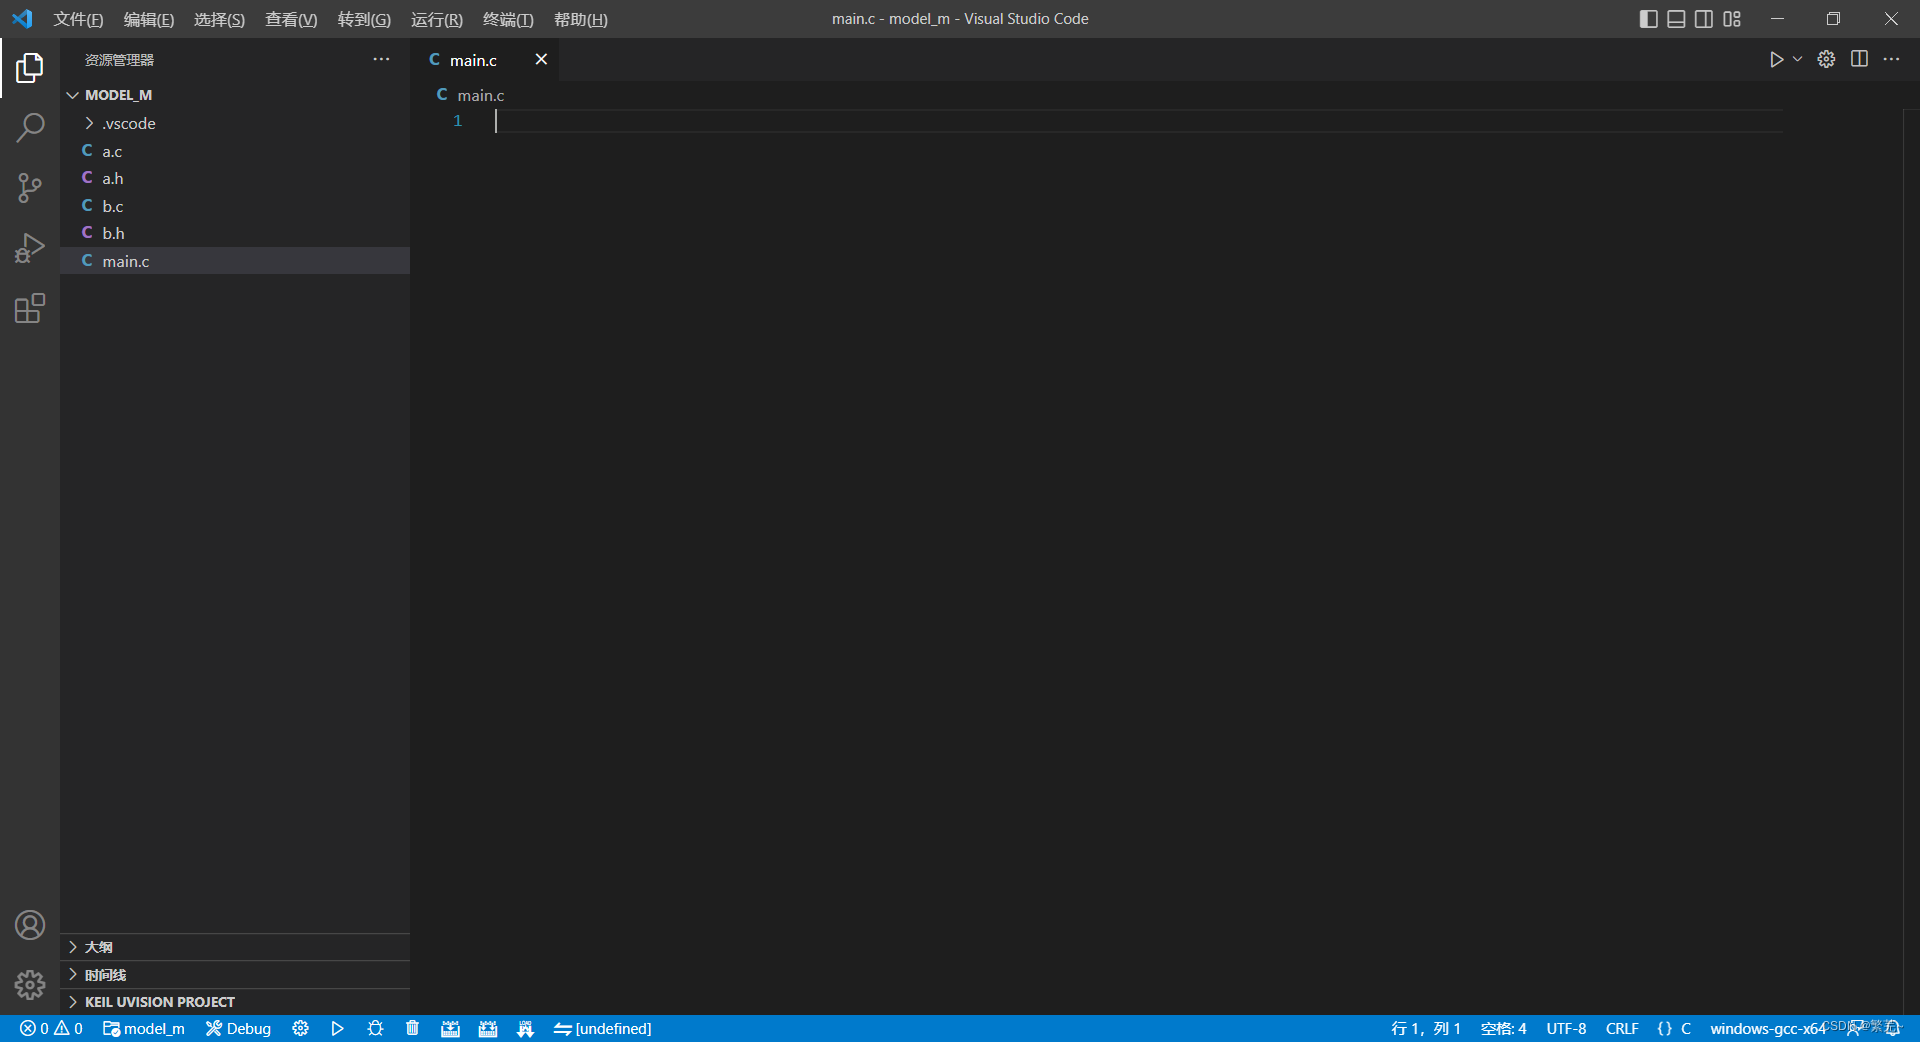Viewport: 1920px width, 1042px height.
Task: Expand the 时间线 timeline section
Action: pos(235,975)
